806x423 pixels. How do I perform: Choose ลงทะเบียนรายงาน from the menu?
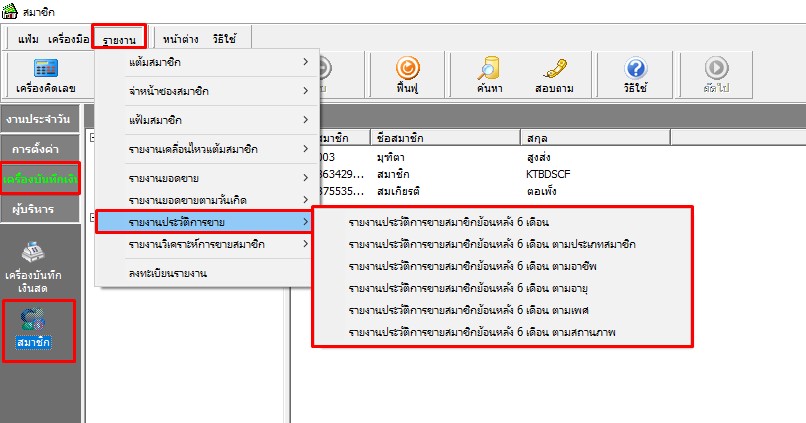point(167,273)
